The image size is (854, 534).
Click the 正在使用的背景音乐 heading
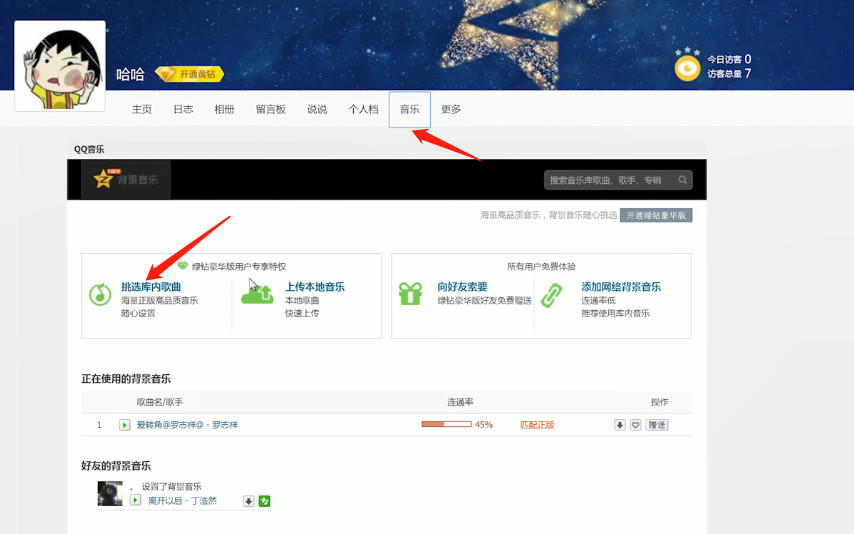coord(126,379)
